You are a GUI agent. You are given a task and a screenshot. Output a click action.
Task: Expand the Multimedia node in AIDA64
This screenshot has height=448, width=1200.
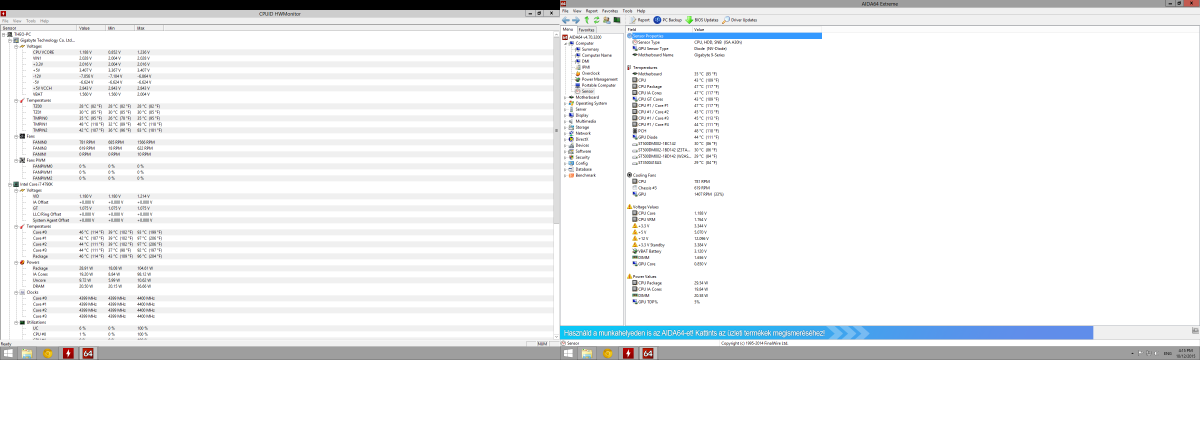tap(566, 121)
